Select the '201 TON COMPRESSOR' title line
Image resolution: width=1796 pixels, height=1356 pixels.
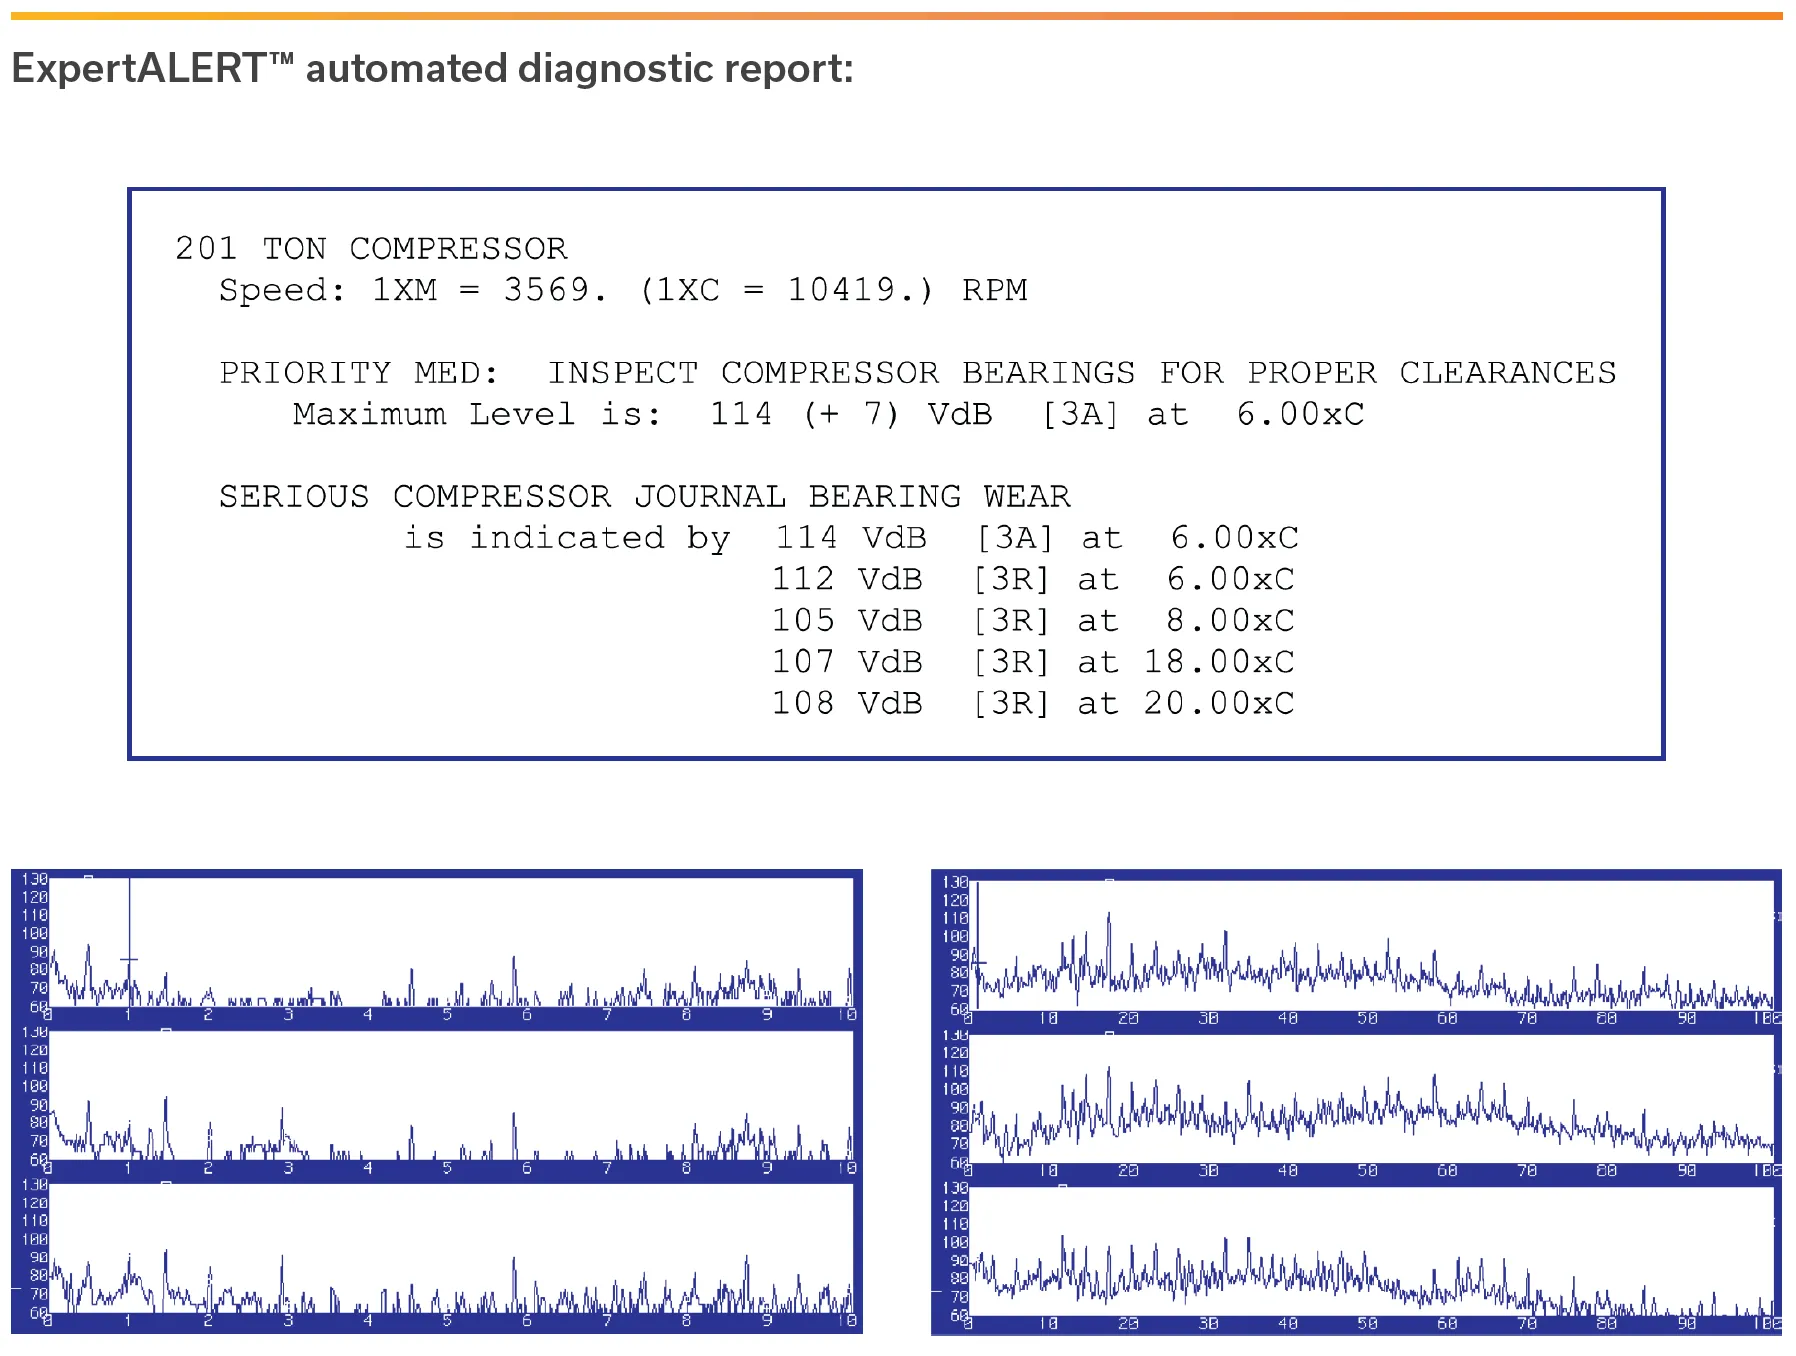(x=371, y=248)
